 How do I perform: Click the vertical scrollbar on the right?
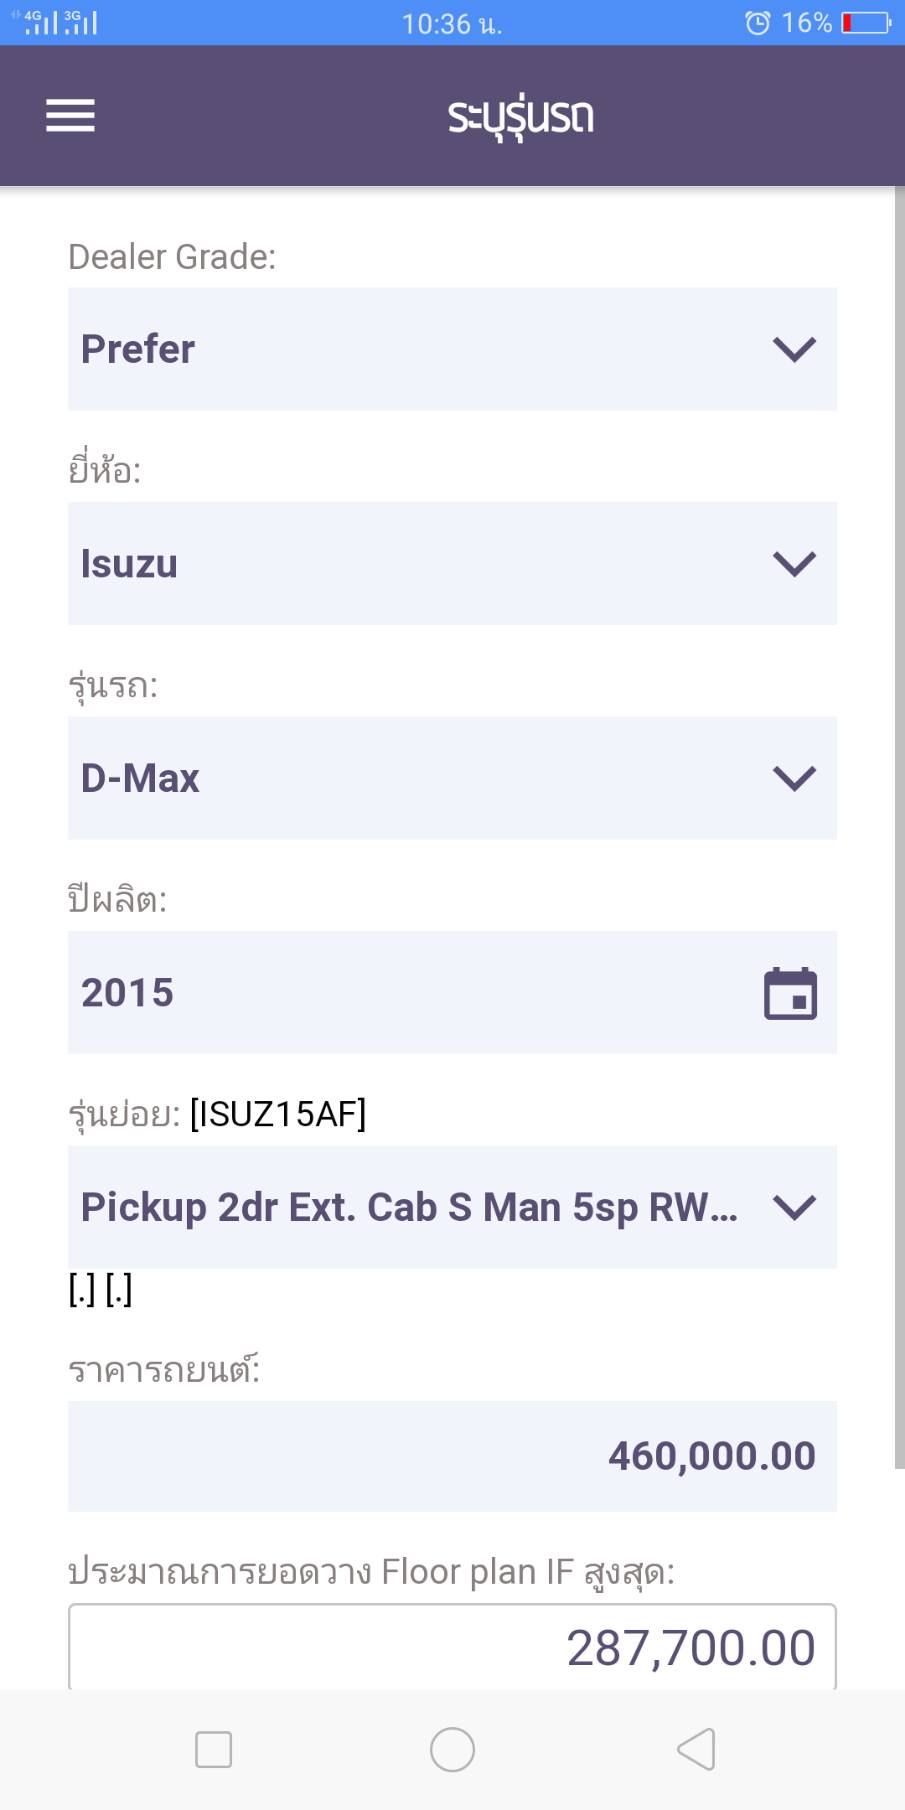click(x=899, y=830)
